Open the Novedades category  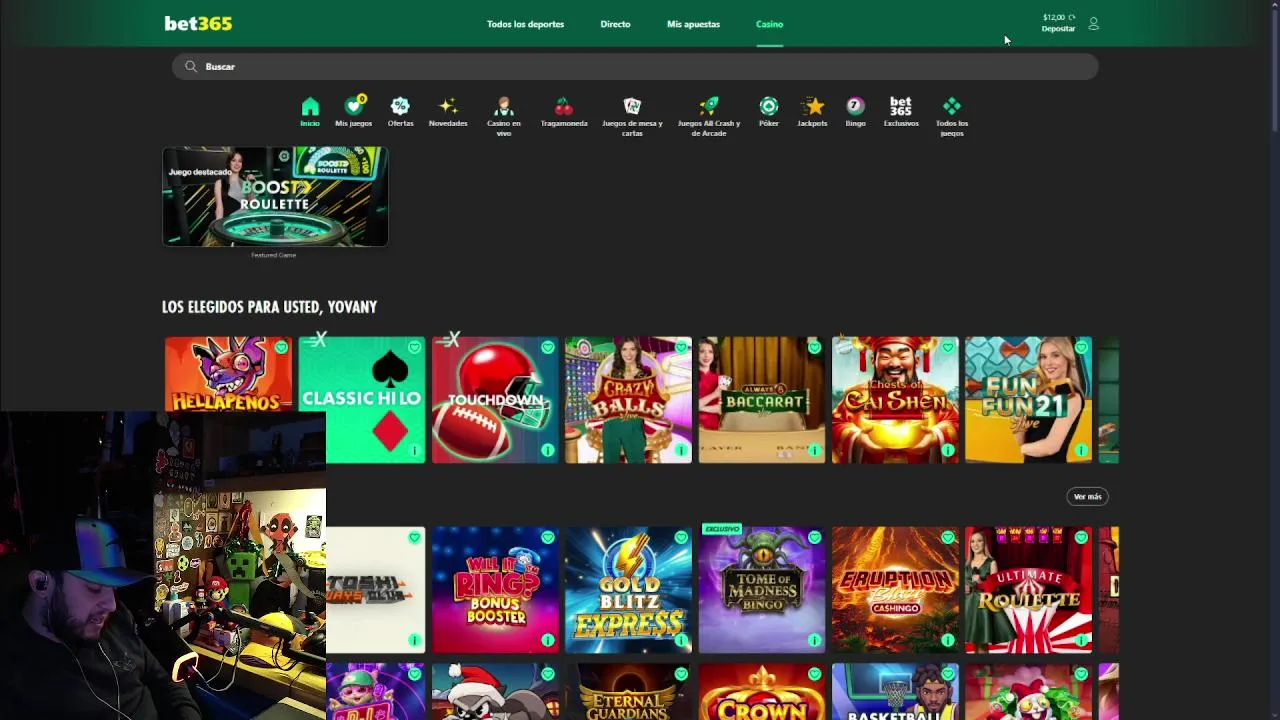coord(448,112)
